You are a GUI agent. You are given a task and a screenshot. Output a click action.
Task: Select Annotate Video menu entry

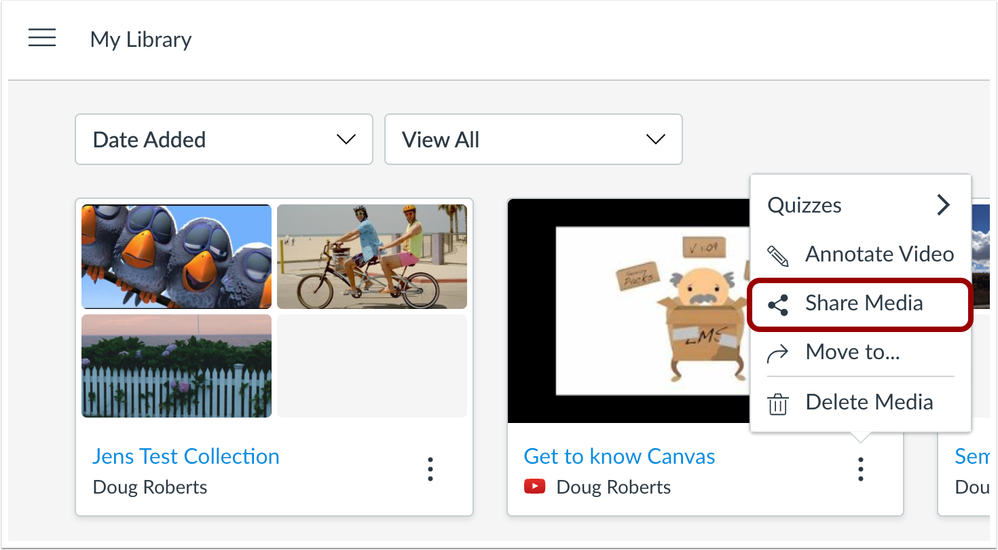pos(879,255)
